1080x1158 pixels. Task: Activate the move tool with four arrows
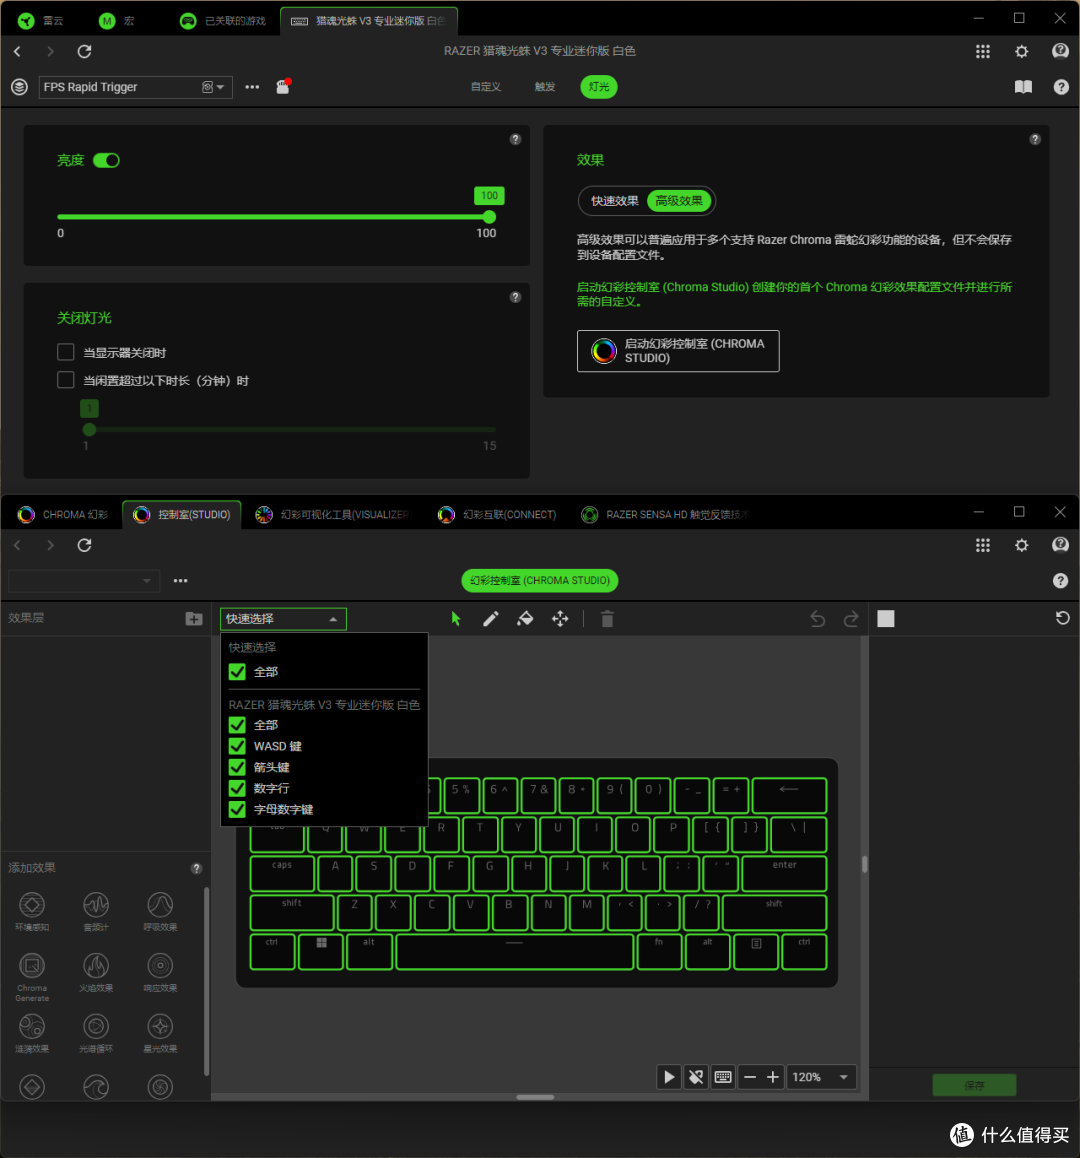click(x=561, y=619)
